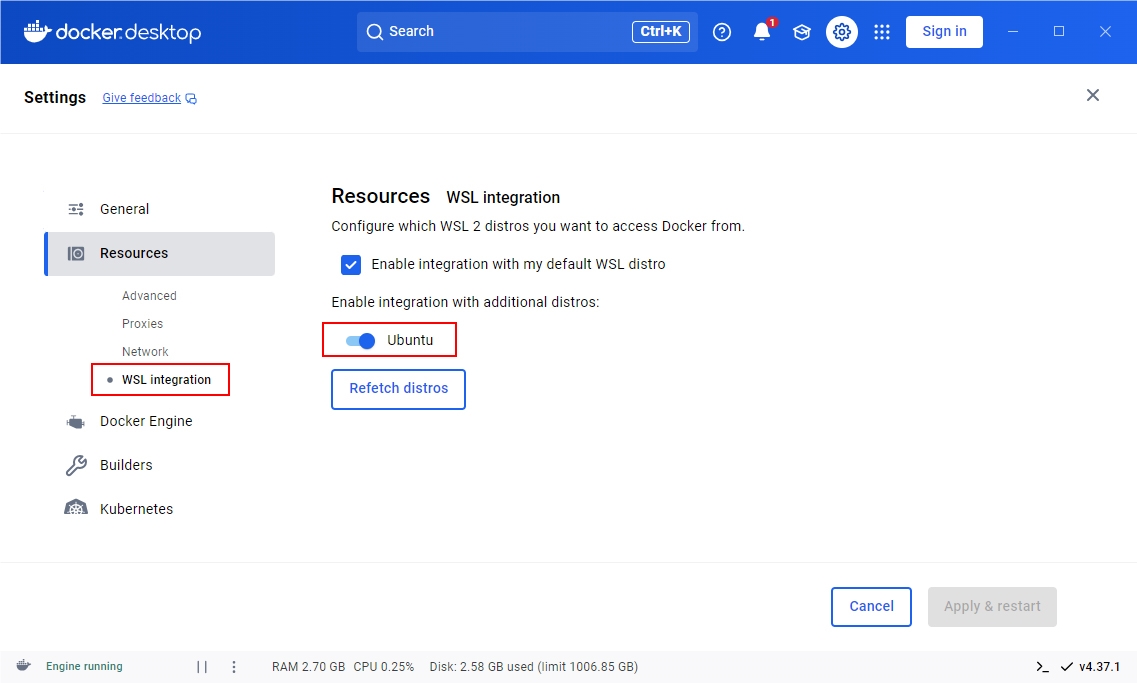
Task: Close the Settings panel with X
Action: click(x=1093, y=95)
